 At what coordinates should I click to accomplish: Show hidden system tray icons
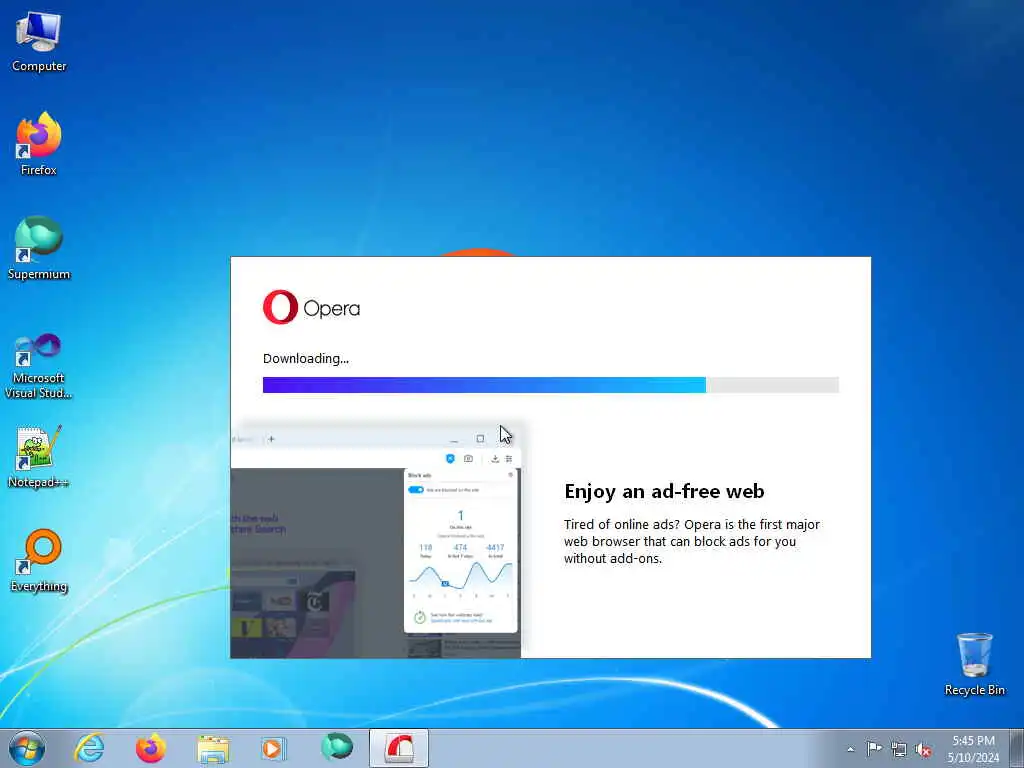850,749
